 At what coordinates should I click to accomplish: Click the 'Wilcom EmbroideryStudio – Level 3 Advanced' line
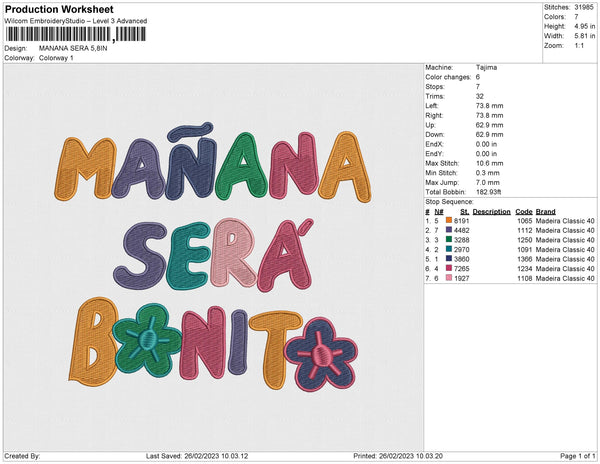76,21
